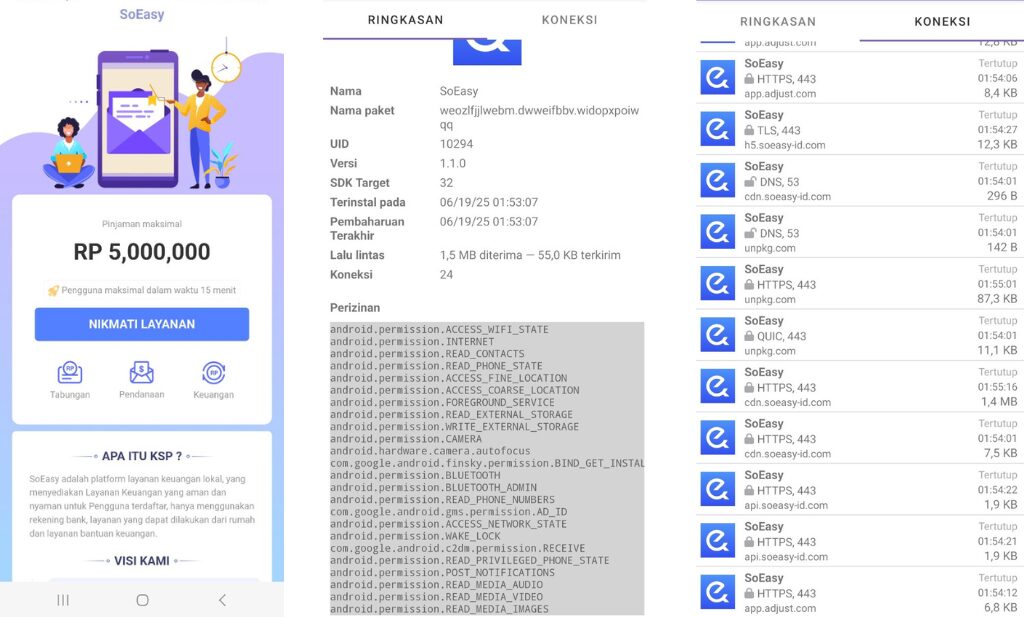1024x617 pixels.
Task: Click the Pinjaman maksimal label
Action: pos(142,224)
